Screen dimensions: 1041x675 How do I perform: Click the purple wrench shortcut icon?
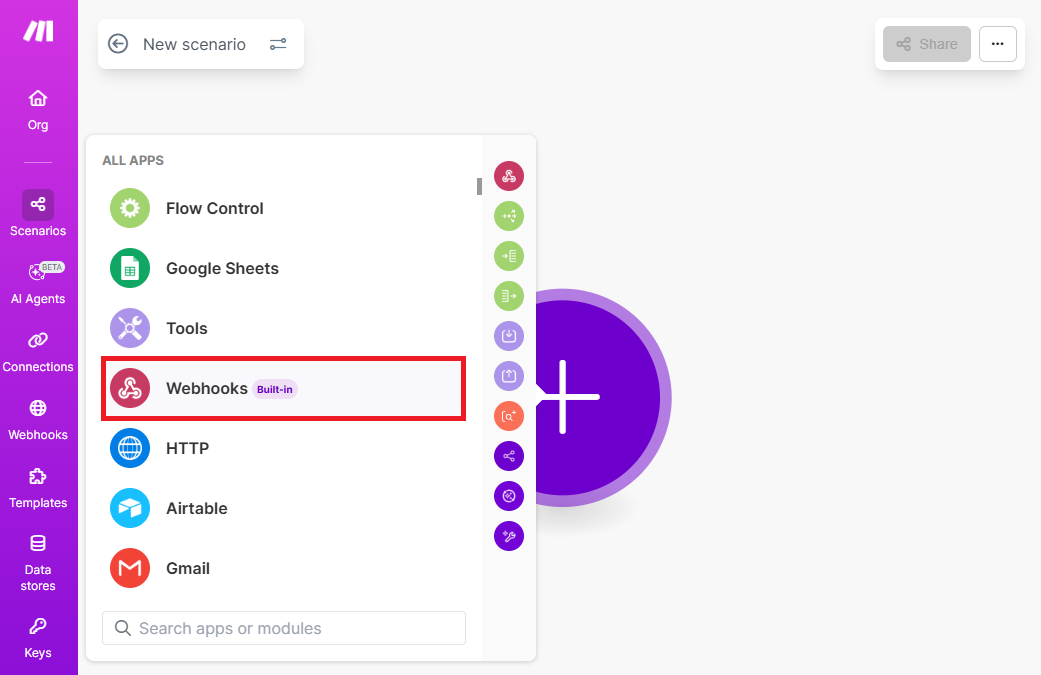click(509, 536)
